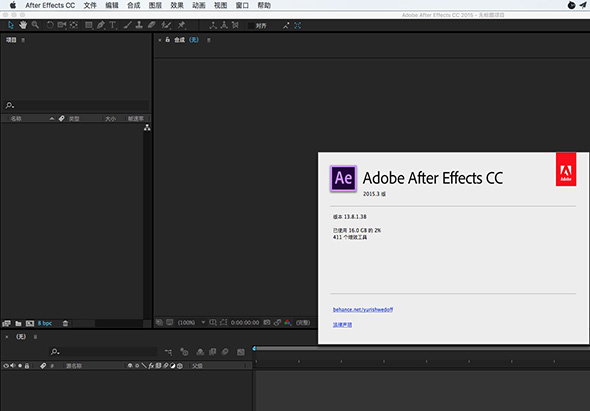Select the Brush tool
This screenshot has height=411, width=590.
[x=128, y=25]
